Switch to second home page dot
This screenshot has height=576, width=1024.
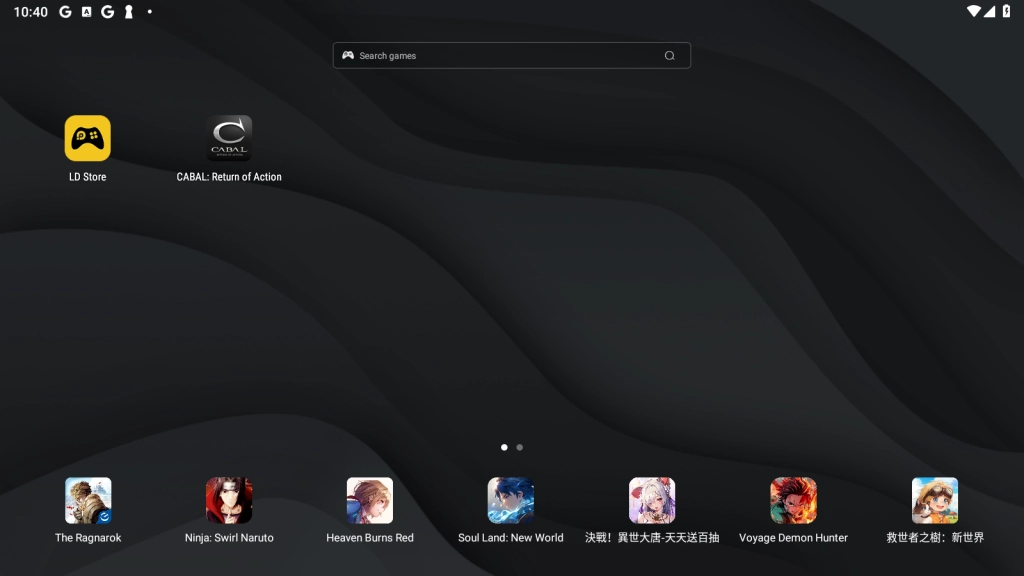(520, 447)
